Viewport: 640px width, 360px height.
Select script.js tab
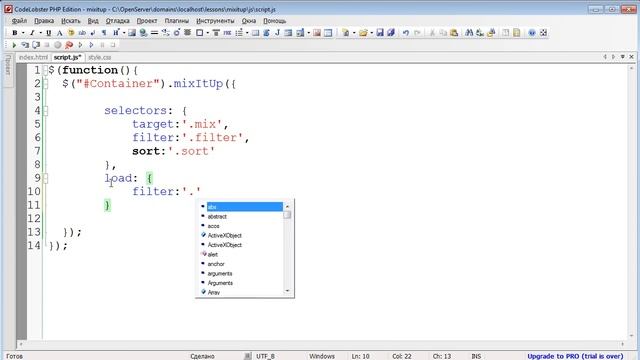(x=67, y=57)
